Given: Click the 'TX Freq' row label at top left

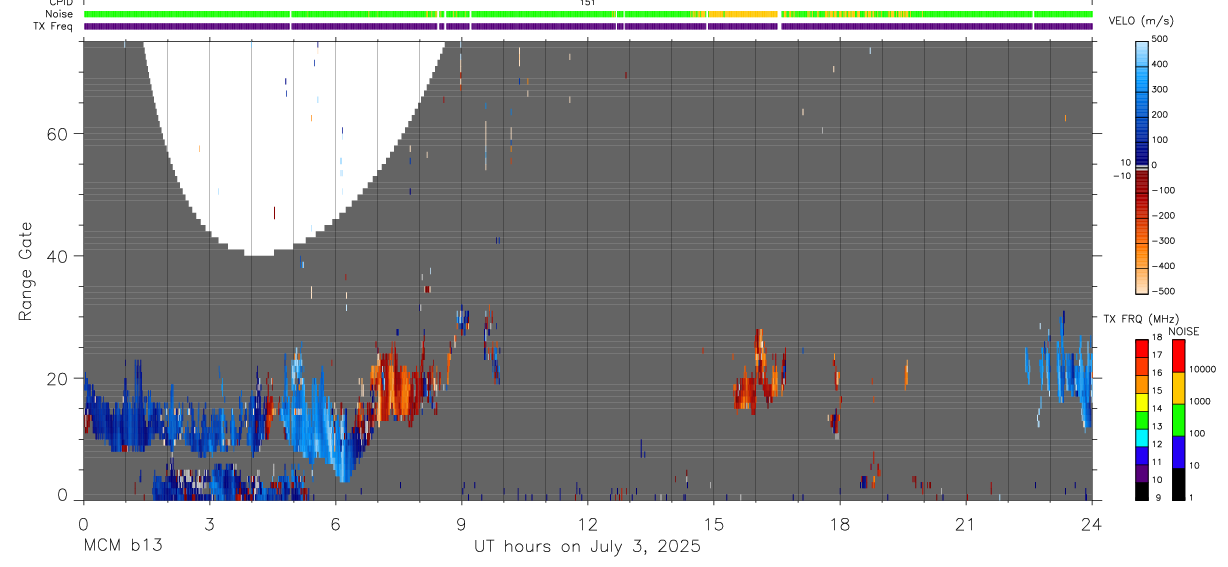Looking at the screenshot, I should (x=53, y=26).
